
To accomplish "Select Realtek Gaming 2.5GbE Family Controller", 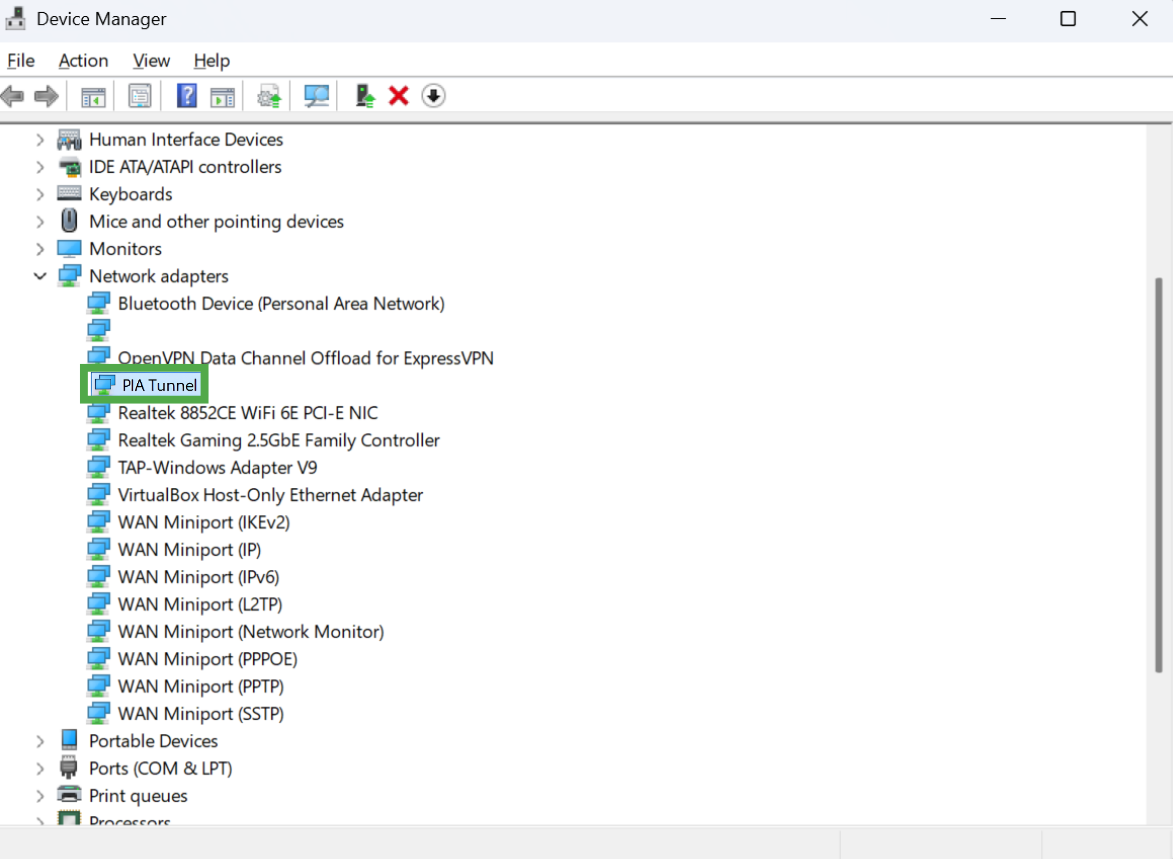I will coord(278,440).
